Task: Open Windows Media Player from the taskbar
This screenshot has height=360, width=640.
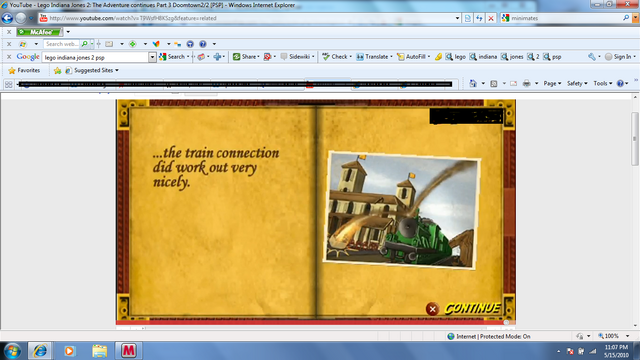Action: (69, 351)
